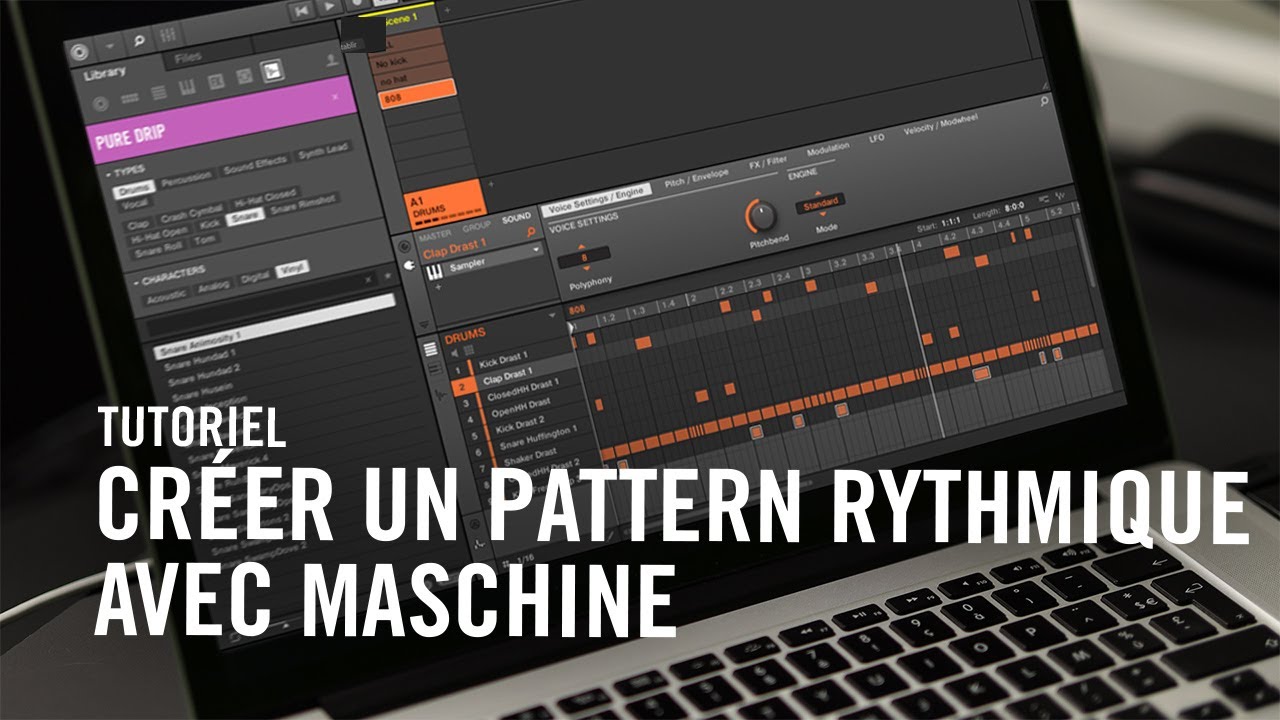This screenshot has height=720, width=1280.
Task: Click the restart transport button
Action: (301, 9)
